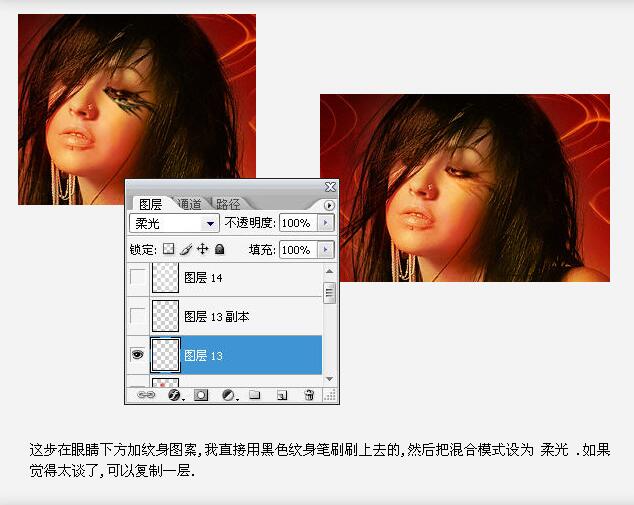Create a new layer group folder
This screenshot has height=505, width=634.
pyautogui.click(x=255, y=395)
